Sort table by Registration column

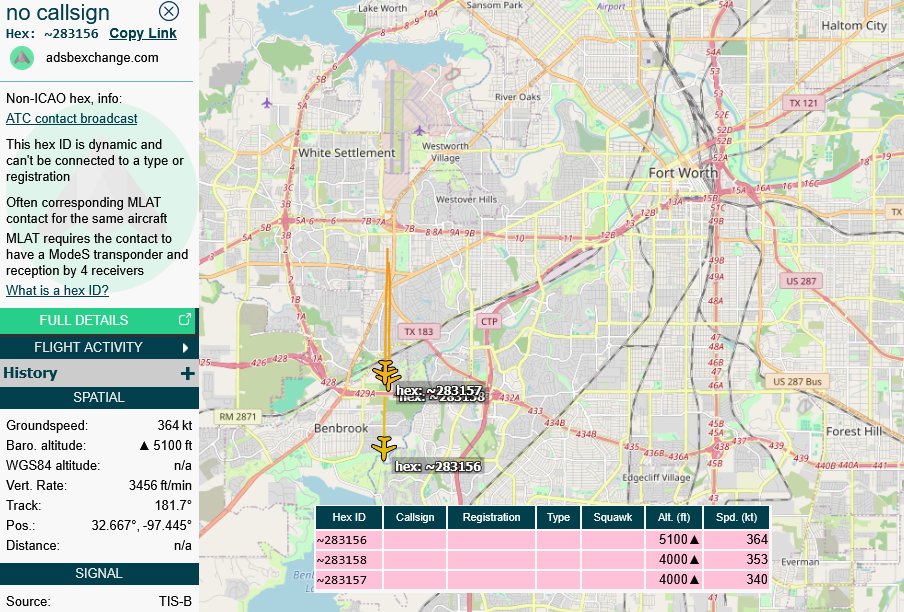(491, 517)
